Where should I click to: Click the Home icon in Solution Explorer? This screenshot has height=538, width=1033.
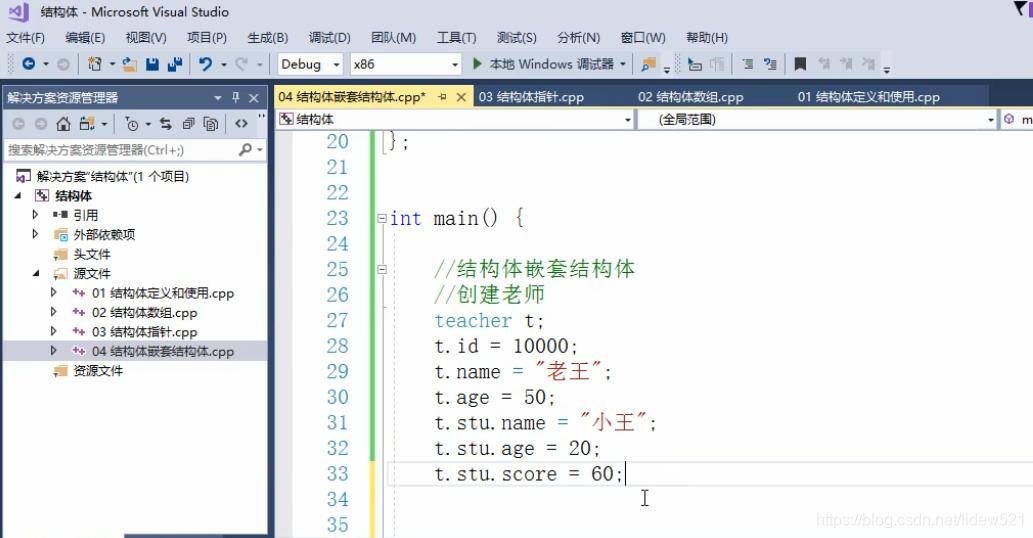pyautogui.click(x=63, y=123)
